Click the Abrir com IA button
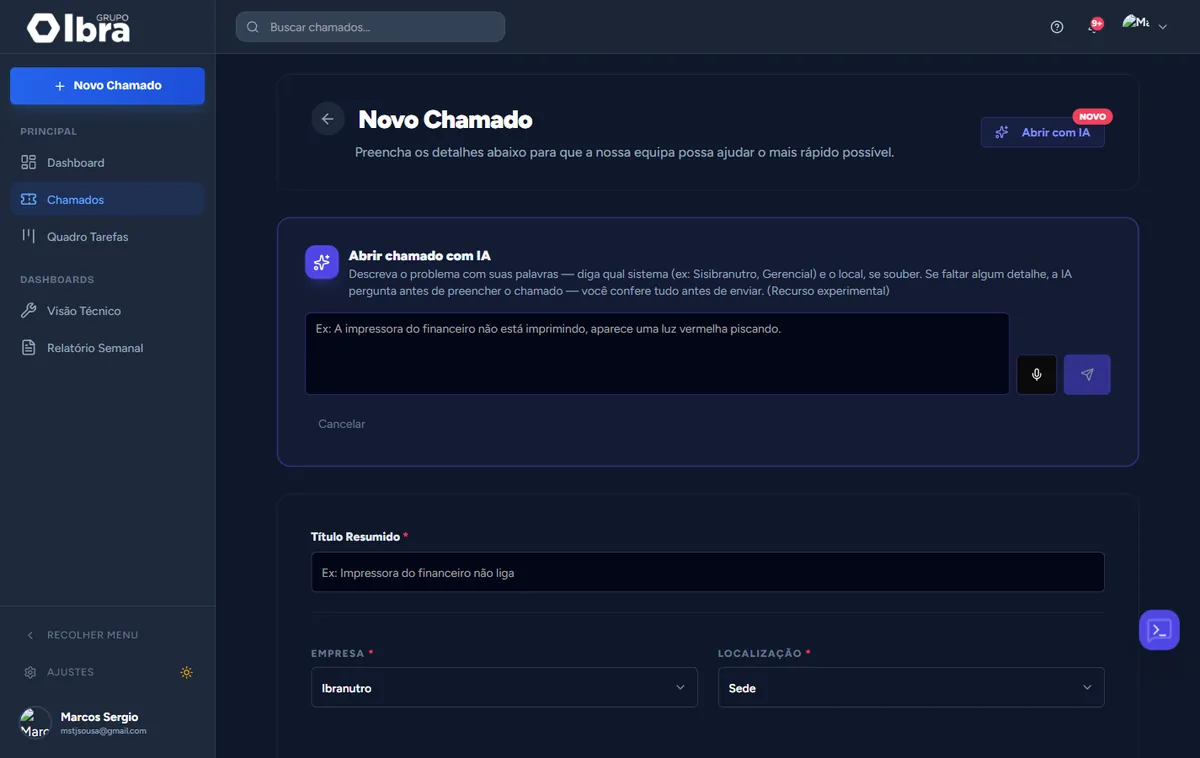Viewport: 1200px width, 758px height. 1043,133
